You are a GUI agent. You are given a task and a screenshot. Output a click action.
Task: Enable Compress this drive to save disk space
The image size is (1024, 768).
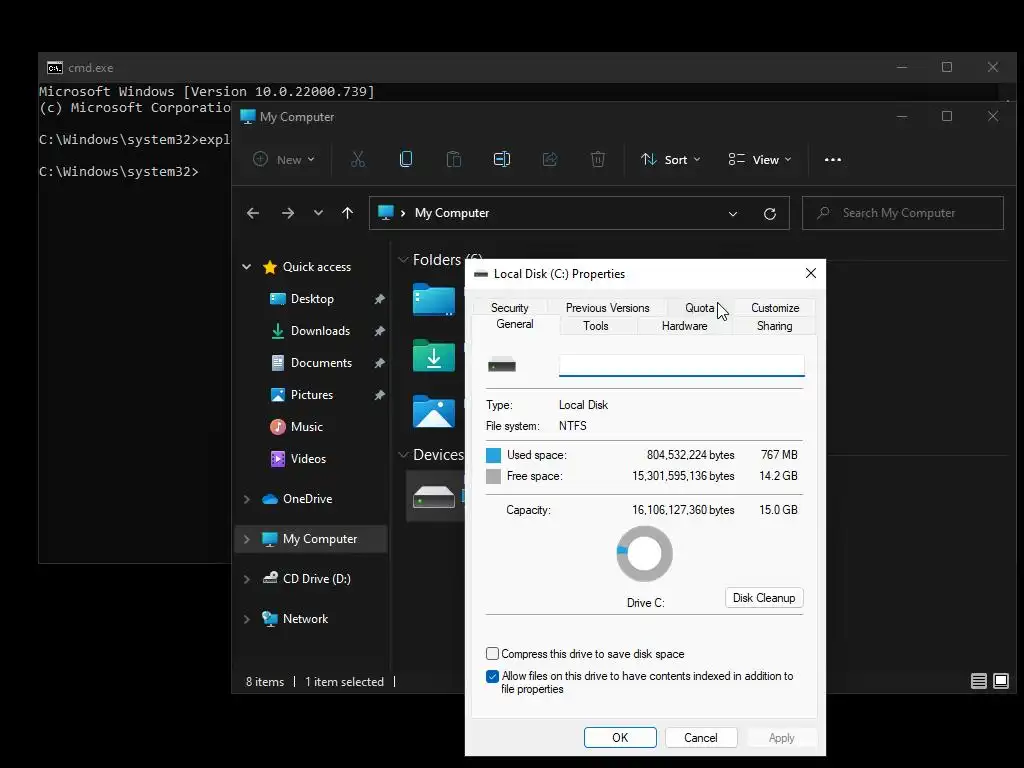[492, 654]
